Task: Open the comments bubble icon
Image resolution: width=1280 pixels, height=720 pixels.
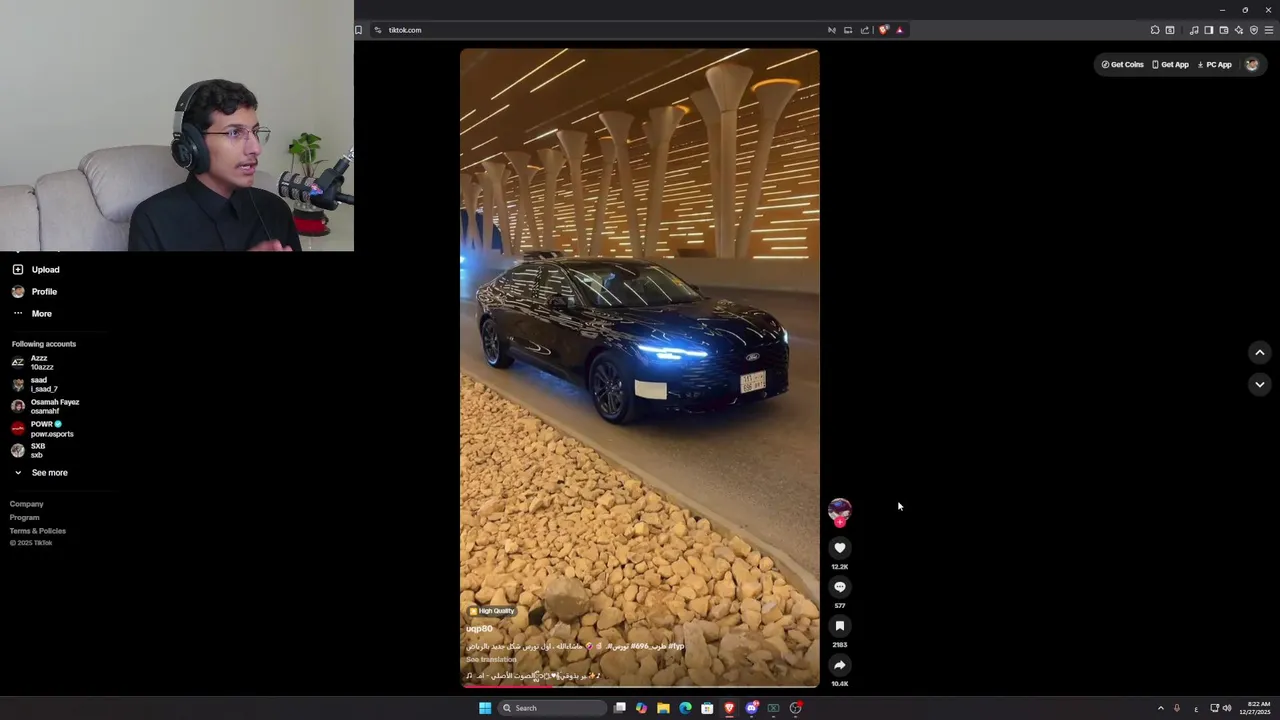Action: coord(840,587)
